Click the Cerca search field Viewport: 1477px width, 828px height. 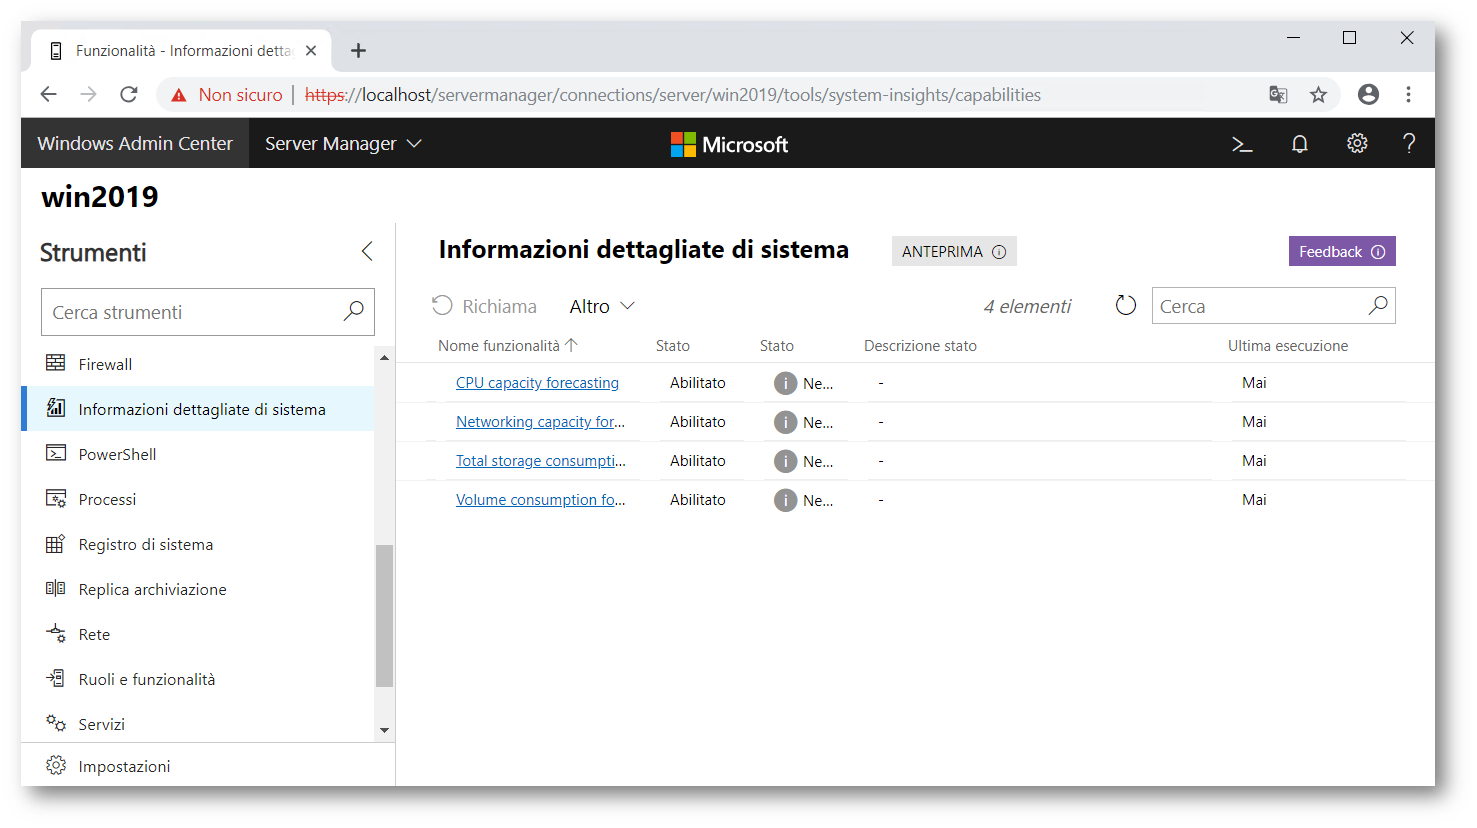point(1258,307)
